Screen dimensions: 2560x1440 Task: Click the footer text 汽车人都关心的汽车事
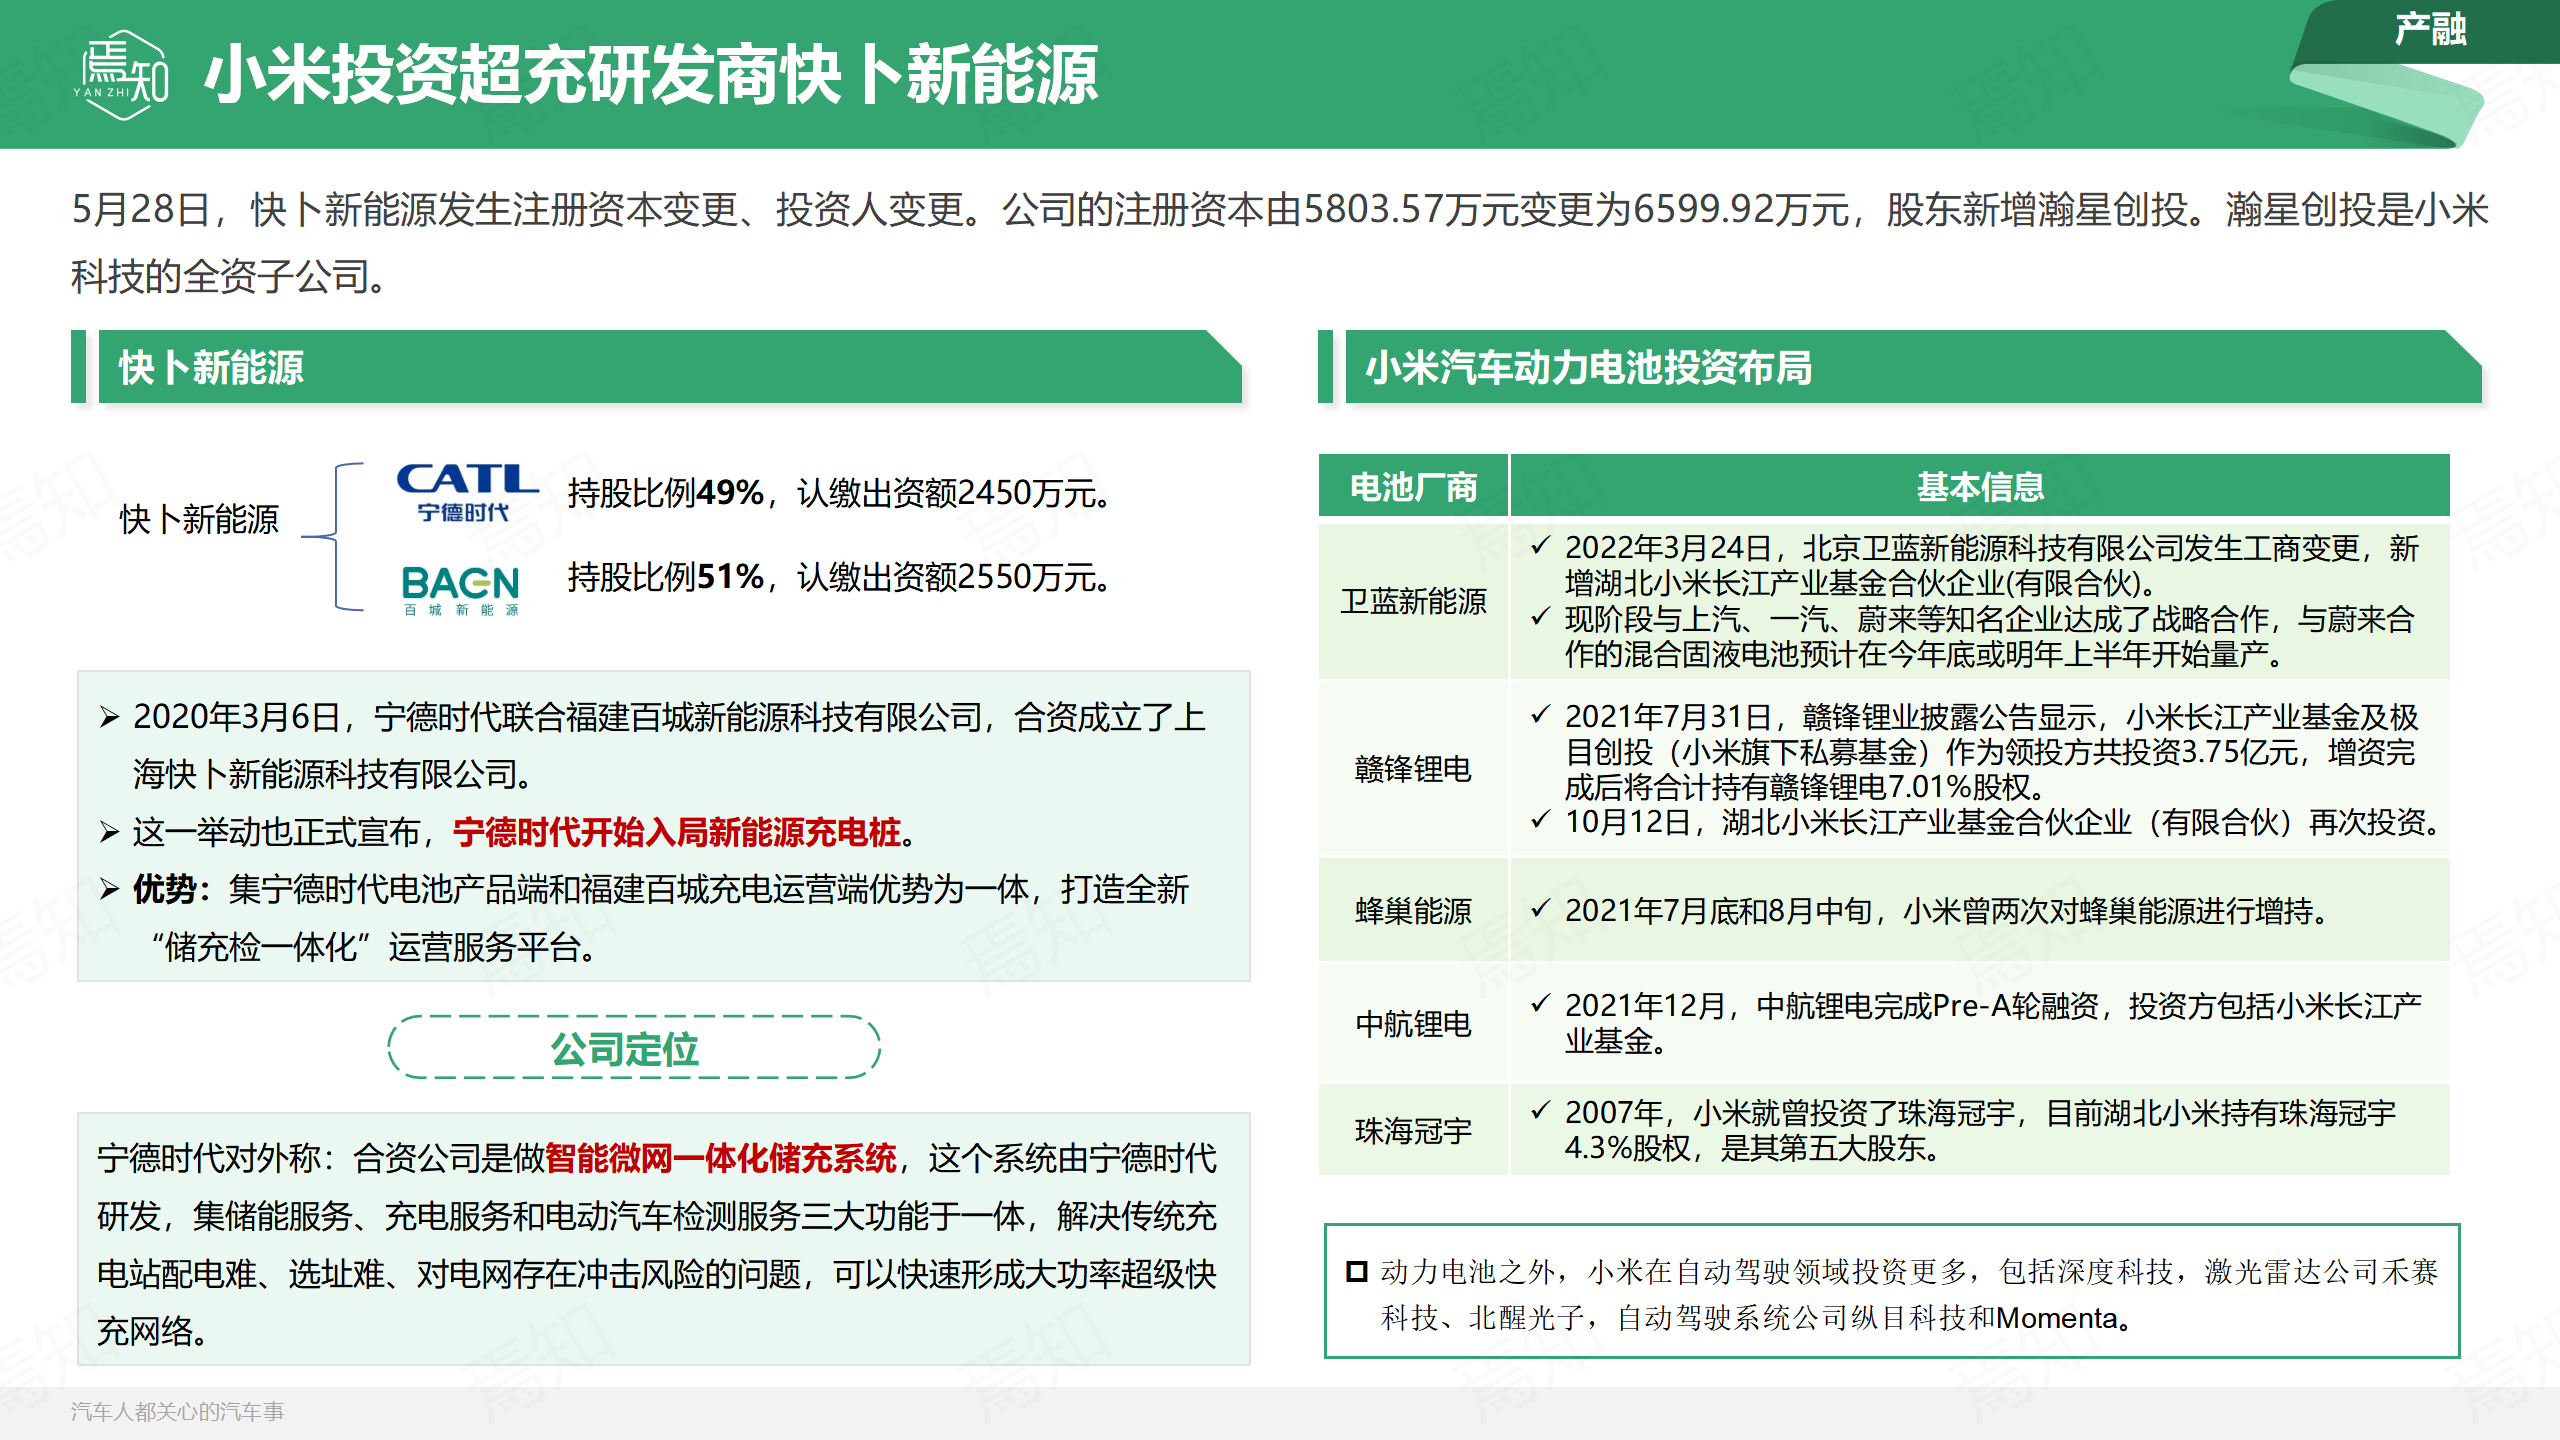[x=177, y=1411]
